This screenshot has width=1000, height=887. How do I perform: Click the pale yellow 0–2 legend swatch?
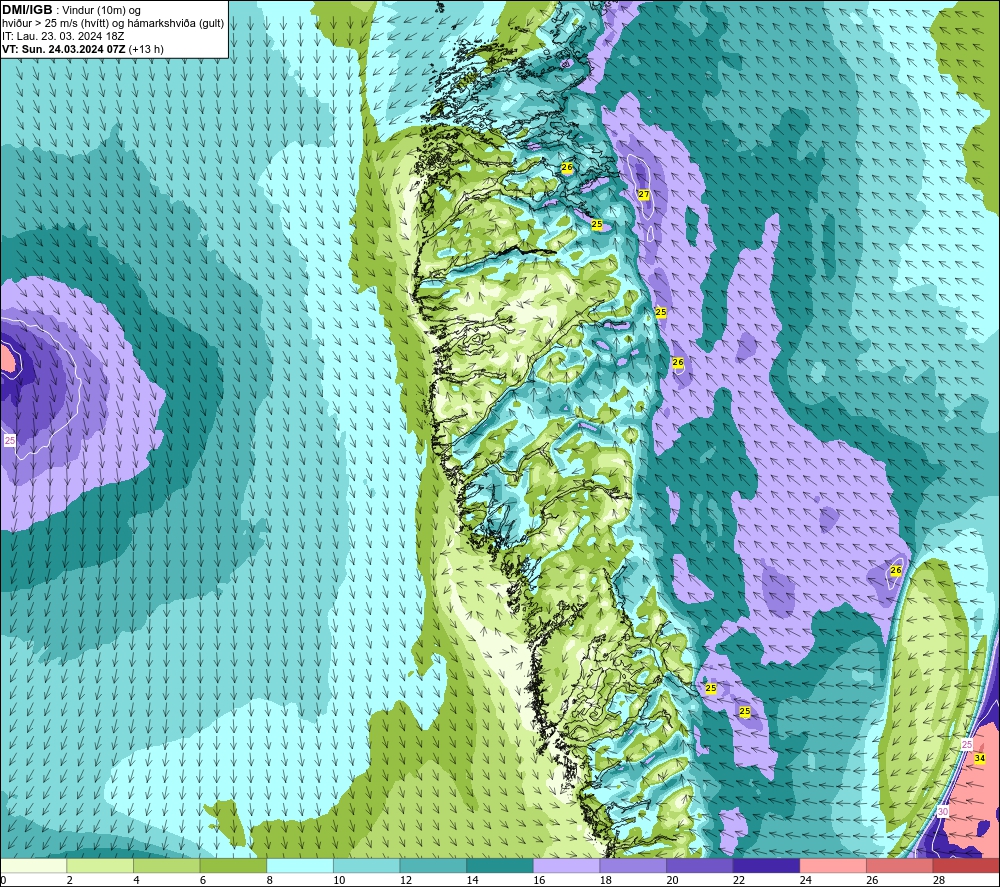tap(33, 865)
